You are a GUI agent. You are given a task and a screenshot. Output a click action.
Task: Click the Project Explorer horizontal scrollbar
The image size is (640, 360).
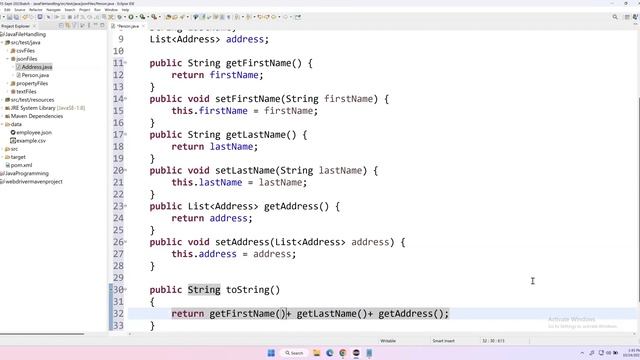[42, 334]
